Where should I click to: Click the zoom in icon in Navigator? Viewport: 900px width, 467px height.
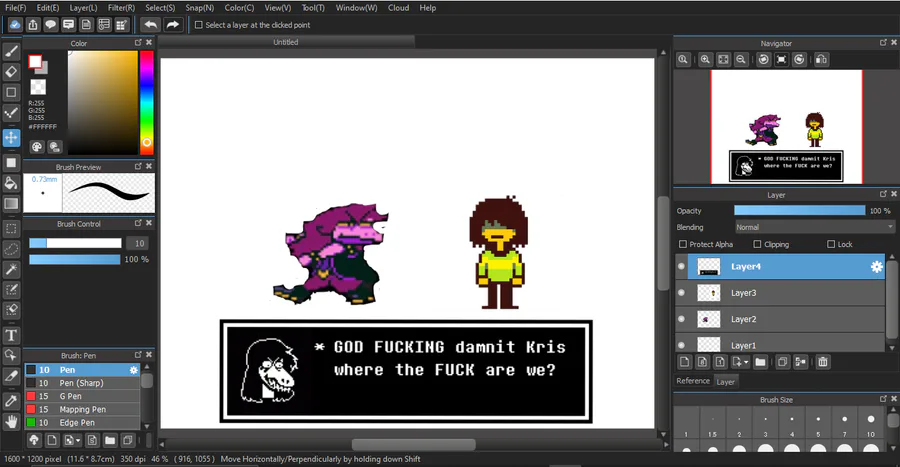pos(705,60)
